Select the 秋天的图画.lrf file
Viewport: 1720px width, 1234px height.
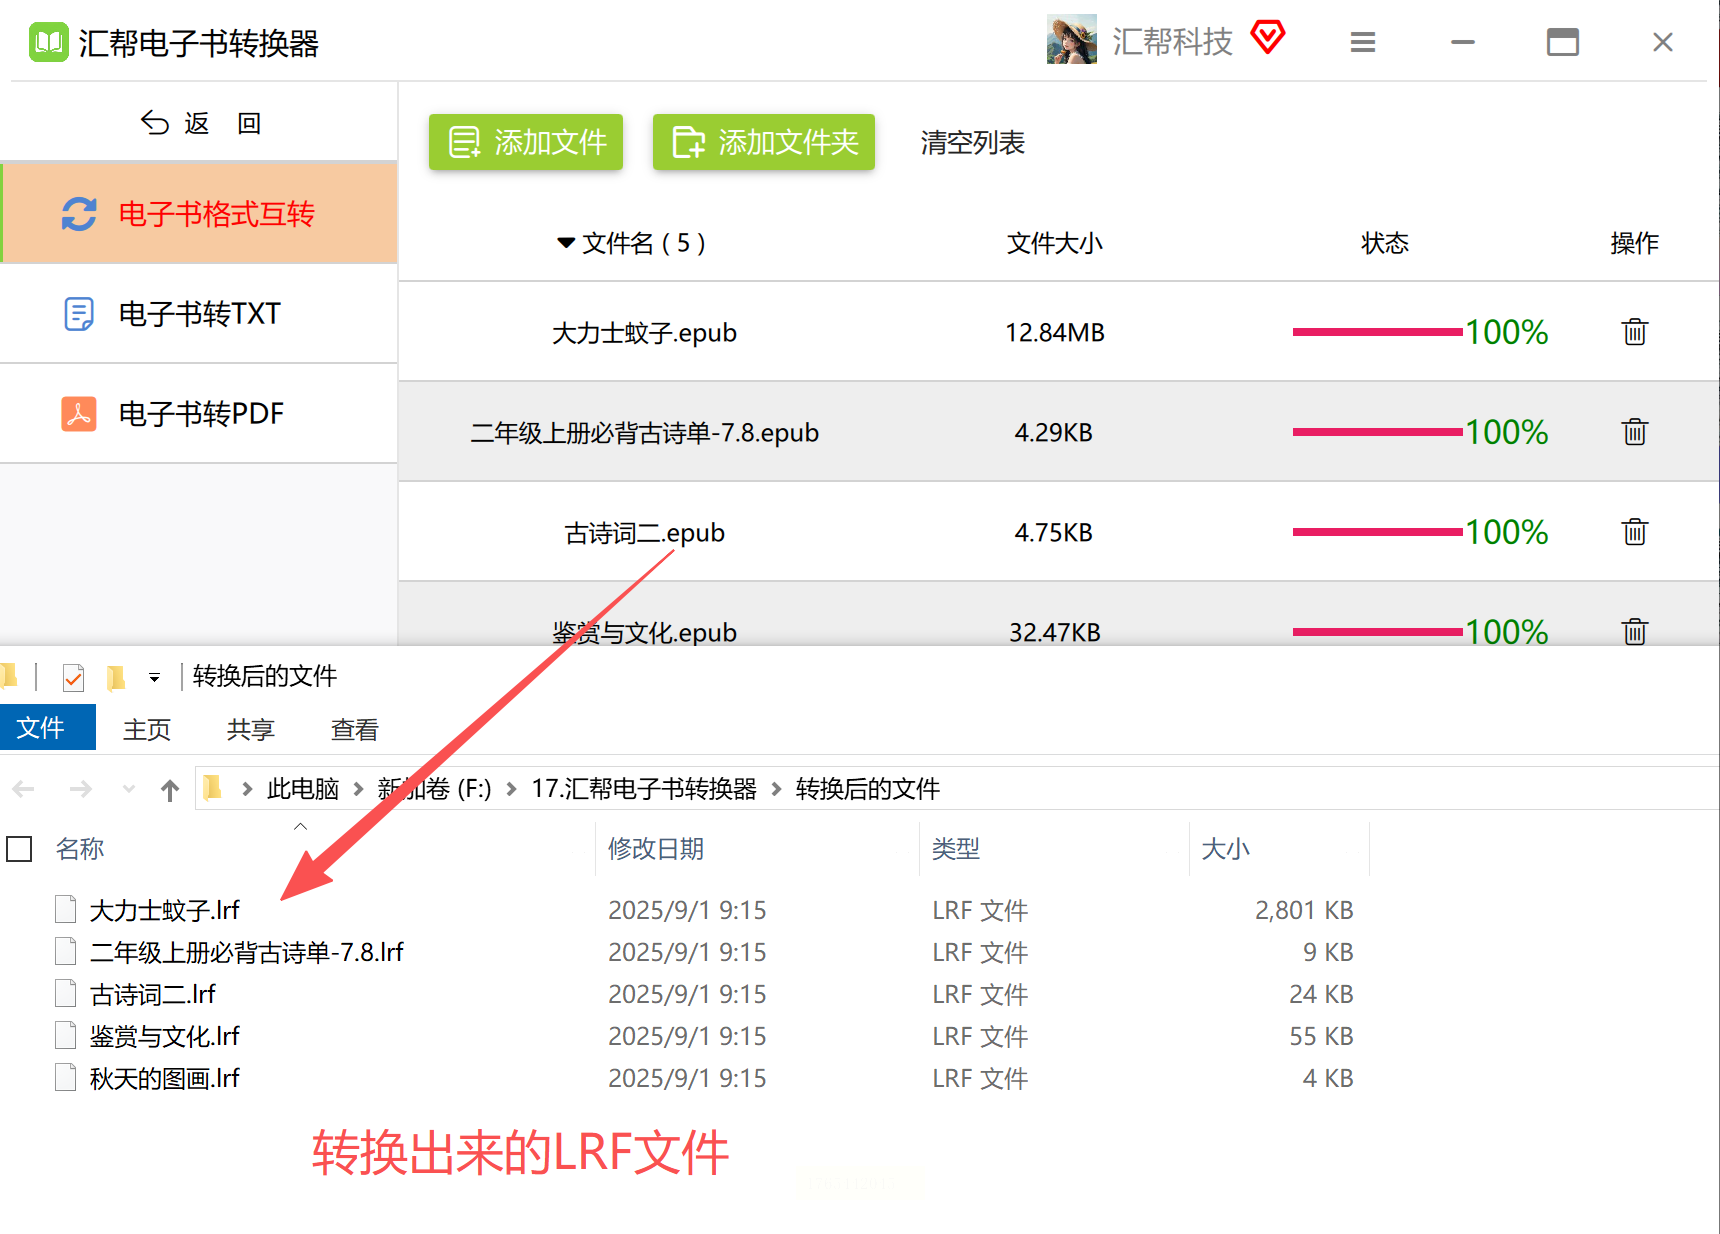click(165, 1078)
